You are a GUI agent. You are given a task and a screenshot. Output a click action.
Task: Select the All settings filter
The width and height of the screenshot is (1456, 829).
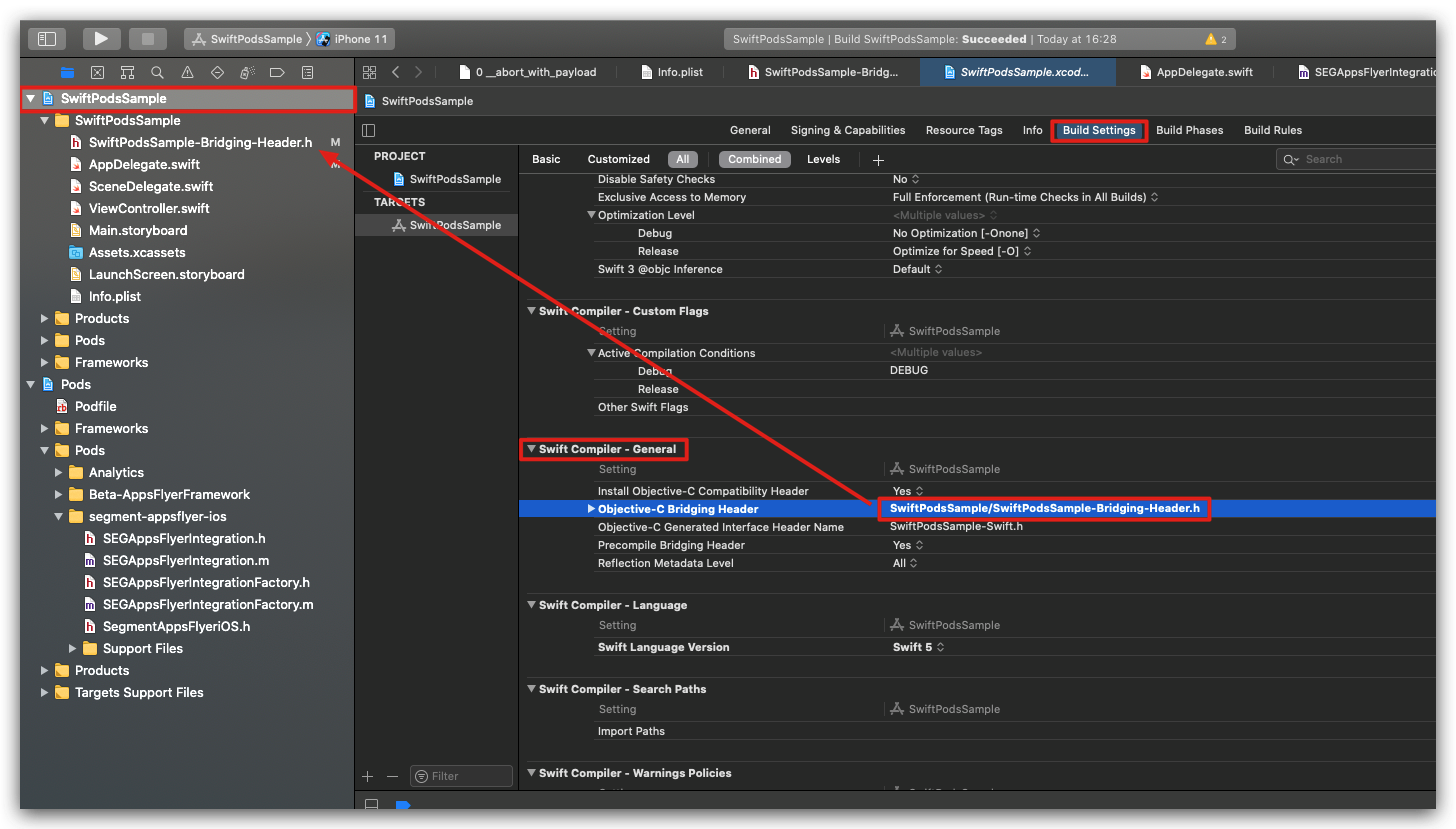pos(683,159)
